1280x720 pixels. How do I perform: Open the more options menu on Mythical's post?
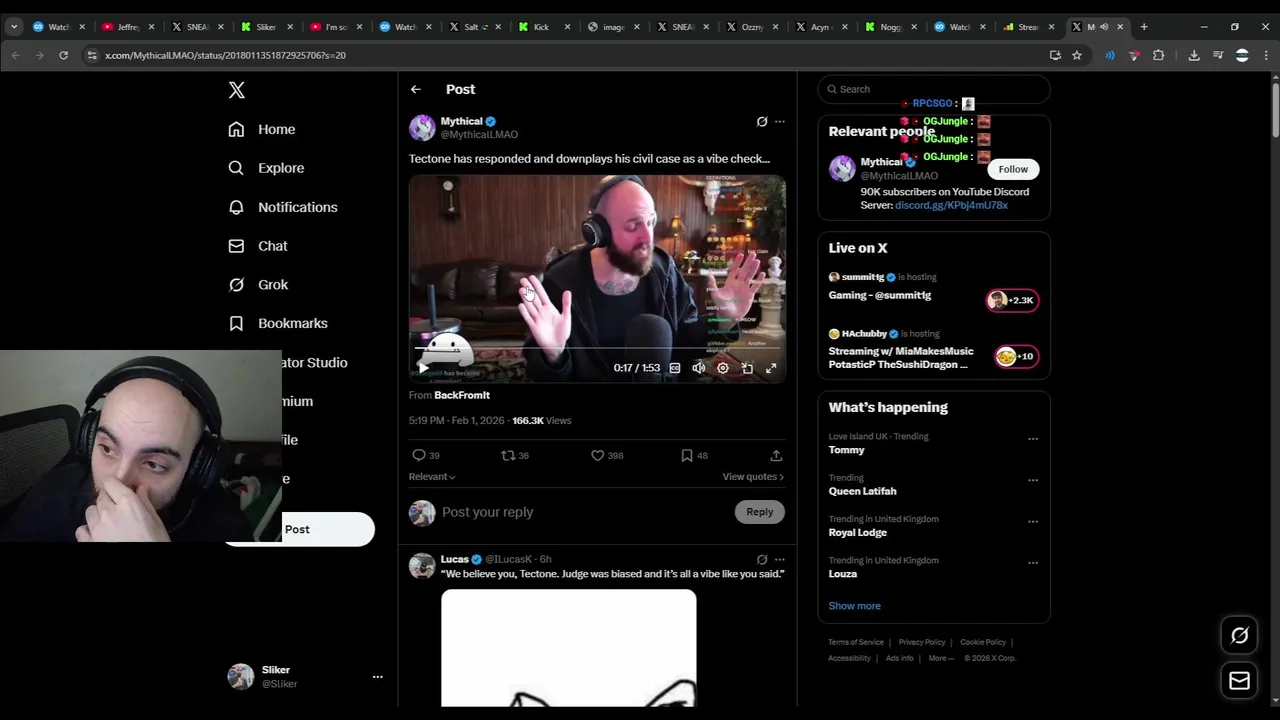coord(780,122)
